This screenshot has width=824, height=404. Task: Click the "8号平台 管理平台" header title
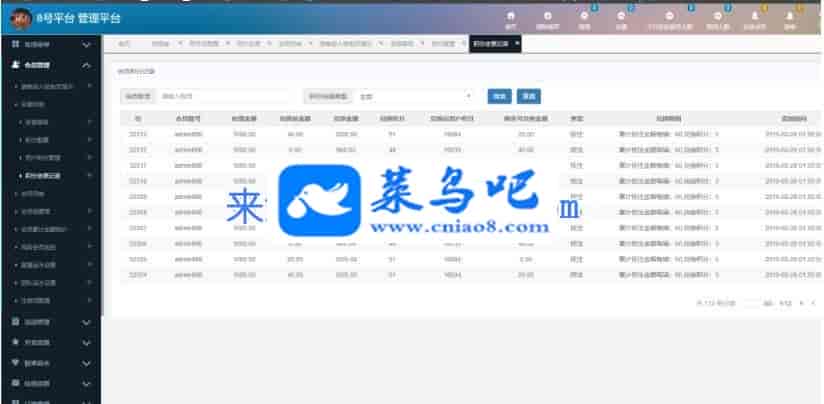coord(78,18)
